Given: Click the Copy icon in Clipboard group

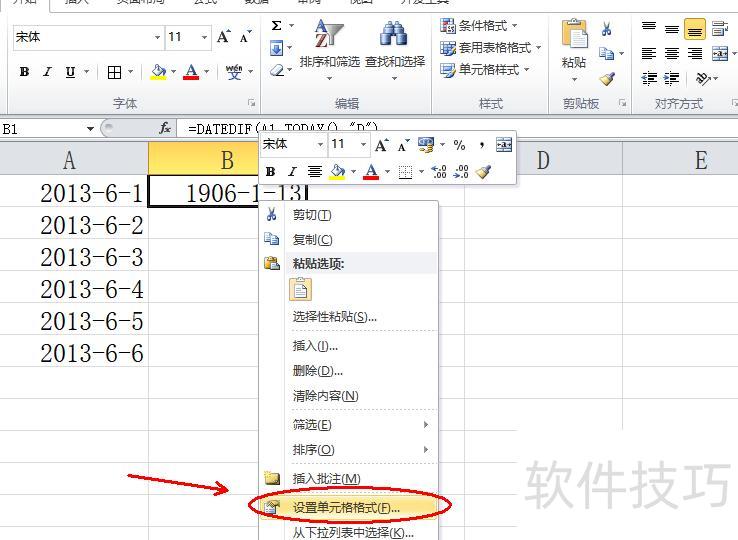Looking at the screenshot, I should coord(606,54).
